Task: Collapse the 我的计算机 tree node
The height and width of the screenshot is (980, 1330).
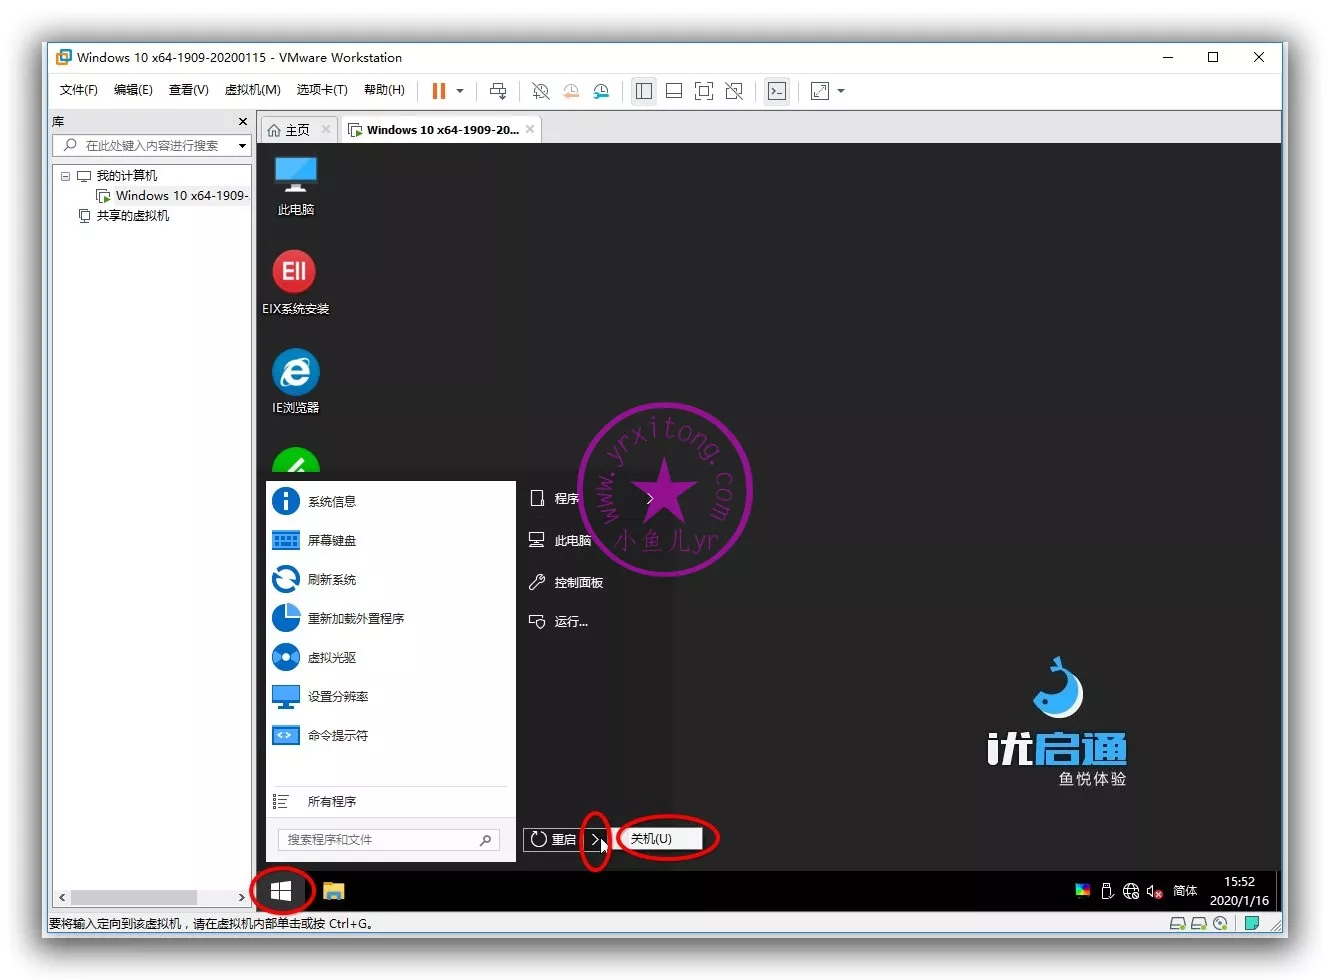Action: (65, 176)
